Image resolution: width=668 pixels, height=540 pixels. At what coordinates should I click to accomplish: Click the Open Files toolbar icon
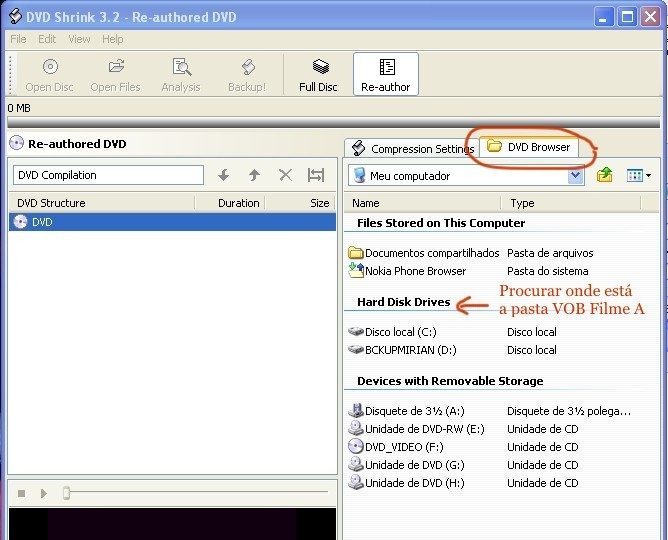click(115, 67)
